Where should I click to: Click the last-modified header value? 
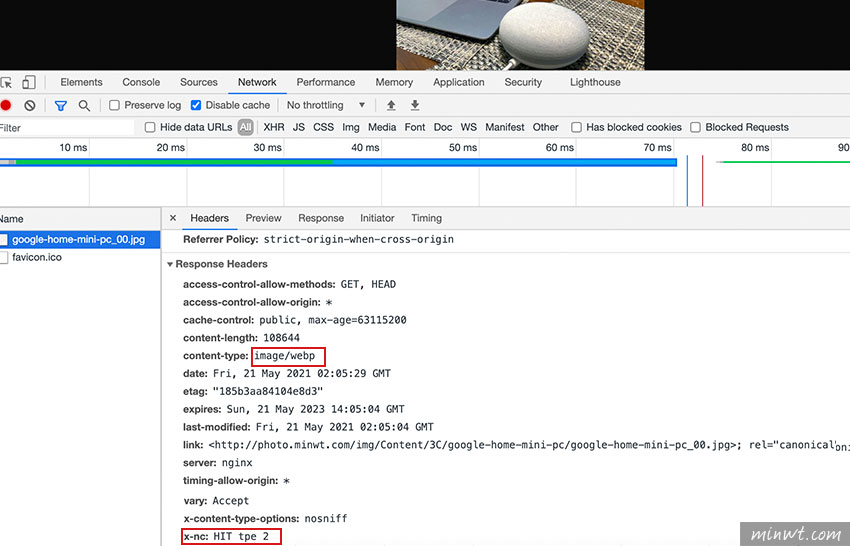[345, 427]
